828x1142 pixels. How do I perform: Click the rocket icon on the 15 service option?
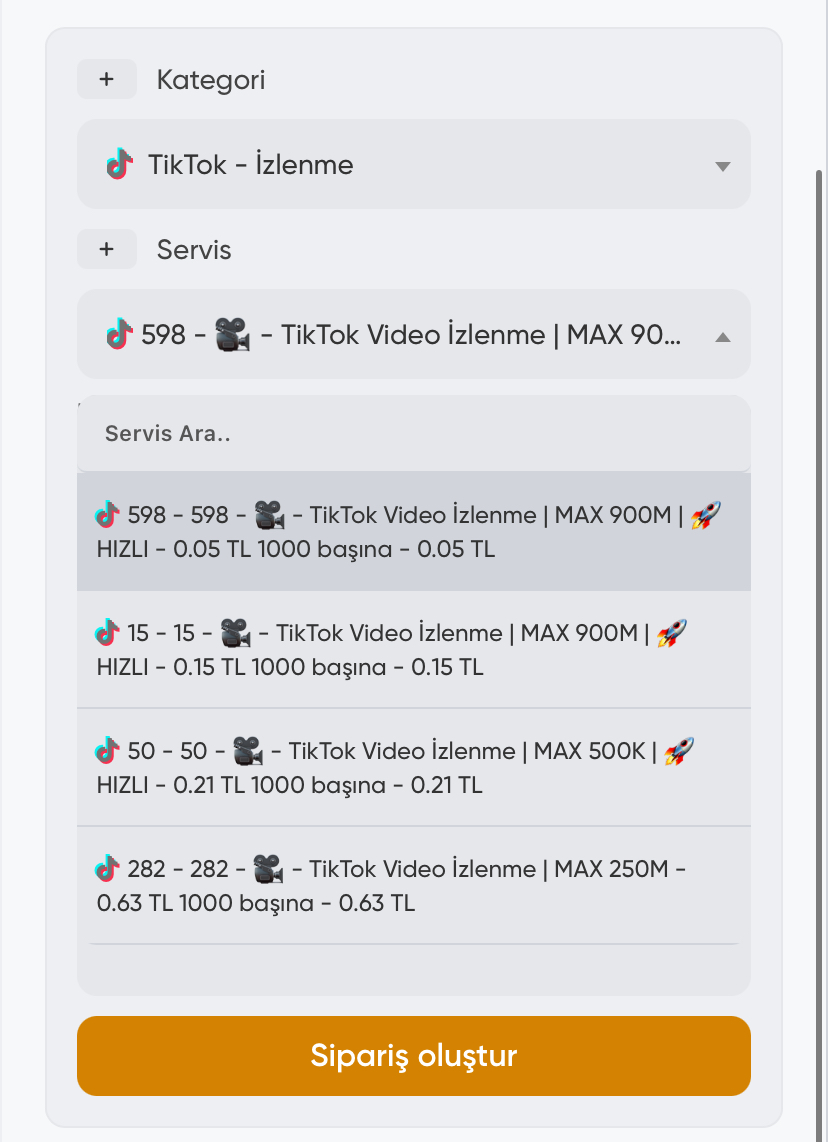671,633
